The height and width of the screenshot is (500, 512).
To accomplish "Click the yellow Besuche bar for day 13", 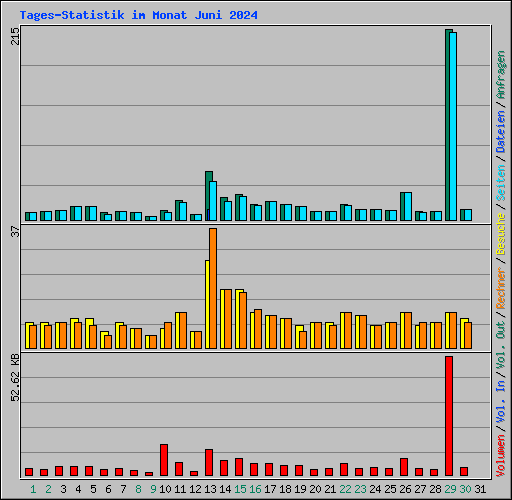I will pyautogui.click(x=207, y=304).
